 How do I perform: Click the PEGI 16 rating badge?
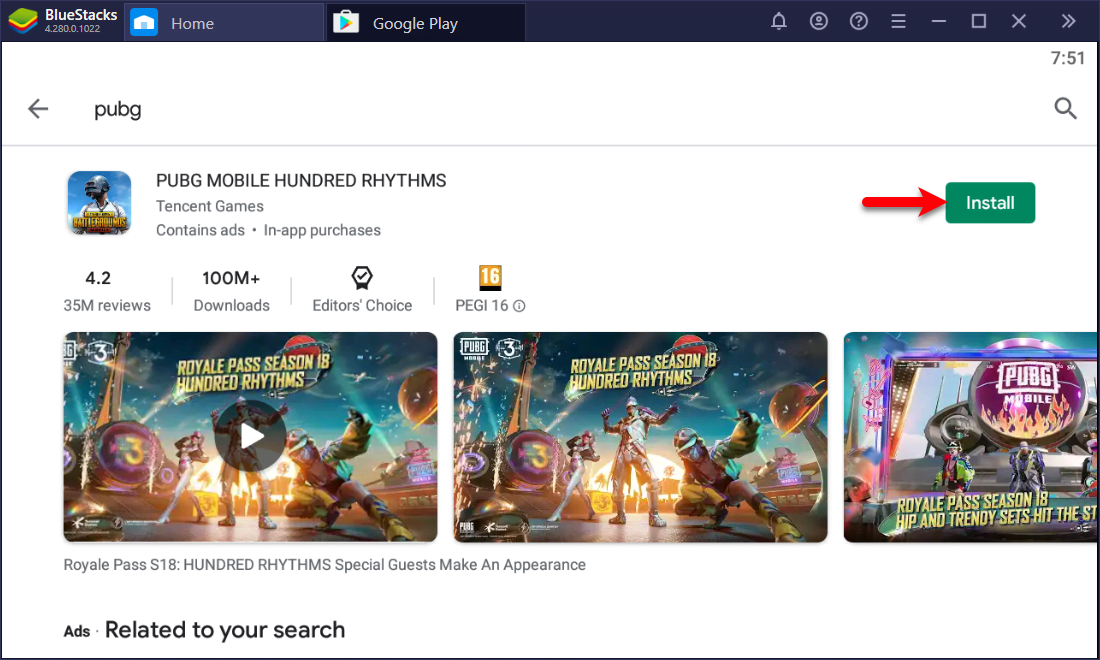pyautogui.click(x=490, y=278)
